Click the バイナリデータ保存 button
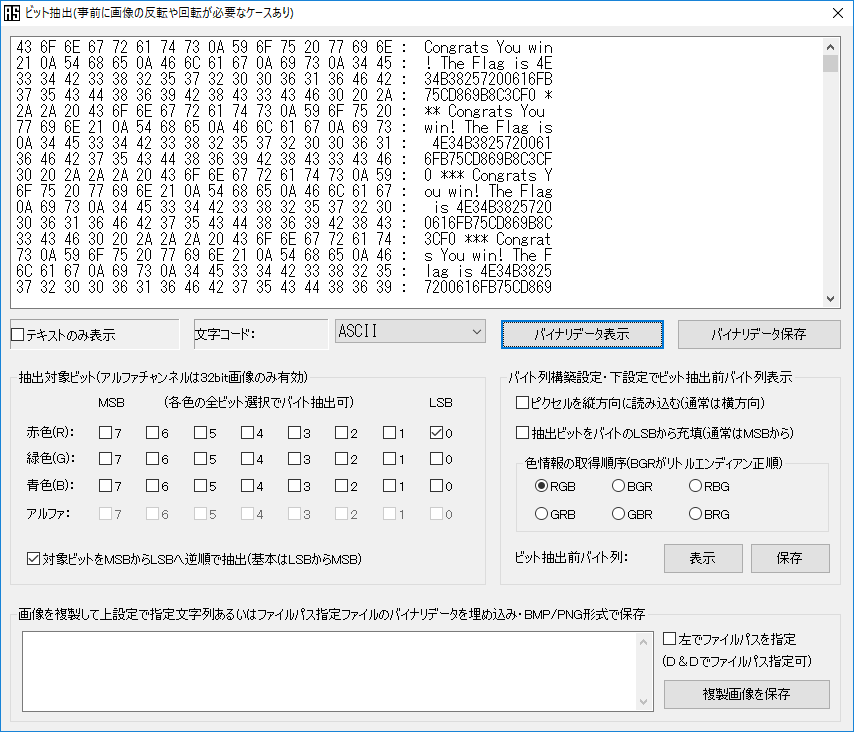The height and width of the screenshot is (732, 854). click(x=759, y=334)
